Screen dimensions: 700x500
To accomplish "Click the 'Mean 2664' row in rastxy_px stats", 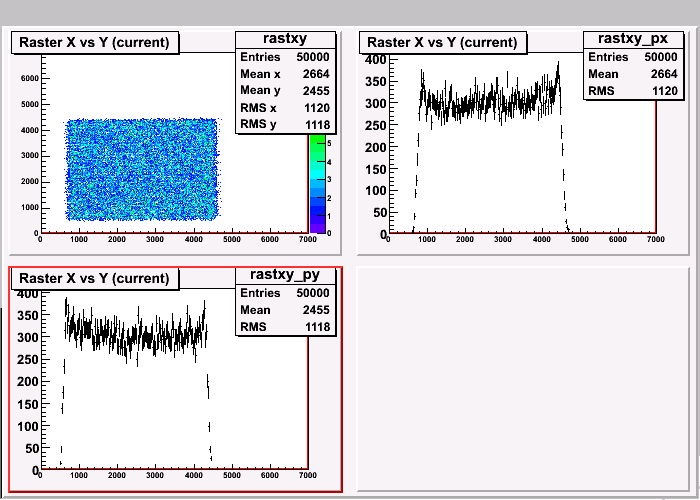I will 633,74.
